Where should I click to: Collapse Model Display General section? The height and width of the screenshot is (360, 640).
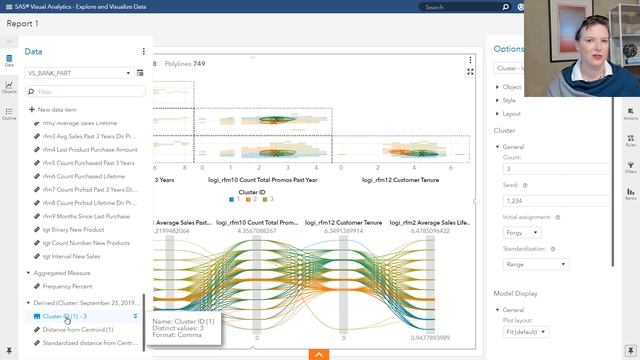tap(497, 310)
